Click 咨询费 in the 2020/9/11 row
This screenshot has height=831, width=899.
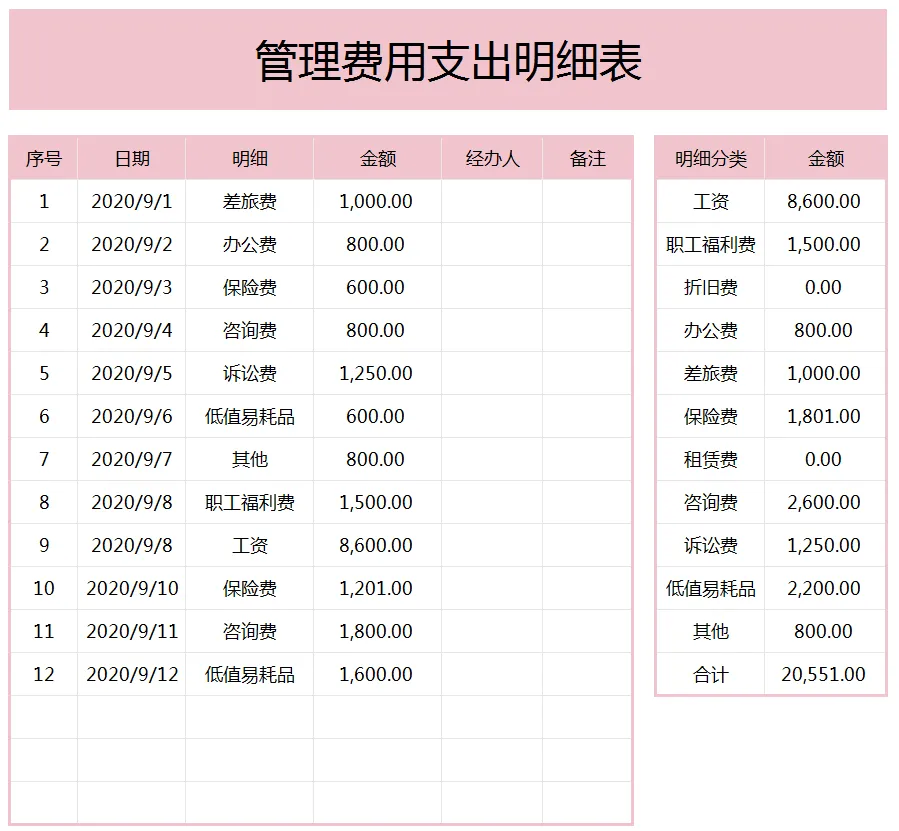(x=249, y=631)
